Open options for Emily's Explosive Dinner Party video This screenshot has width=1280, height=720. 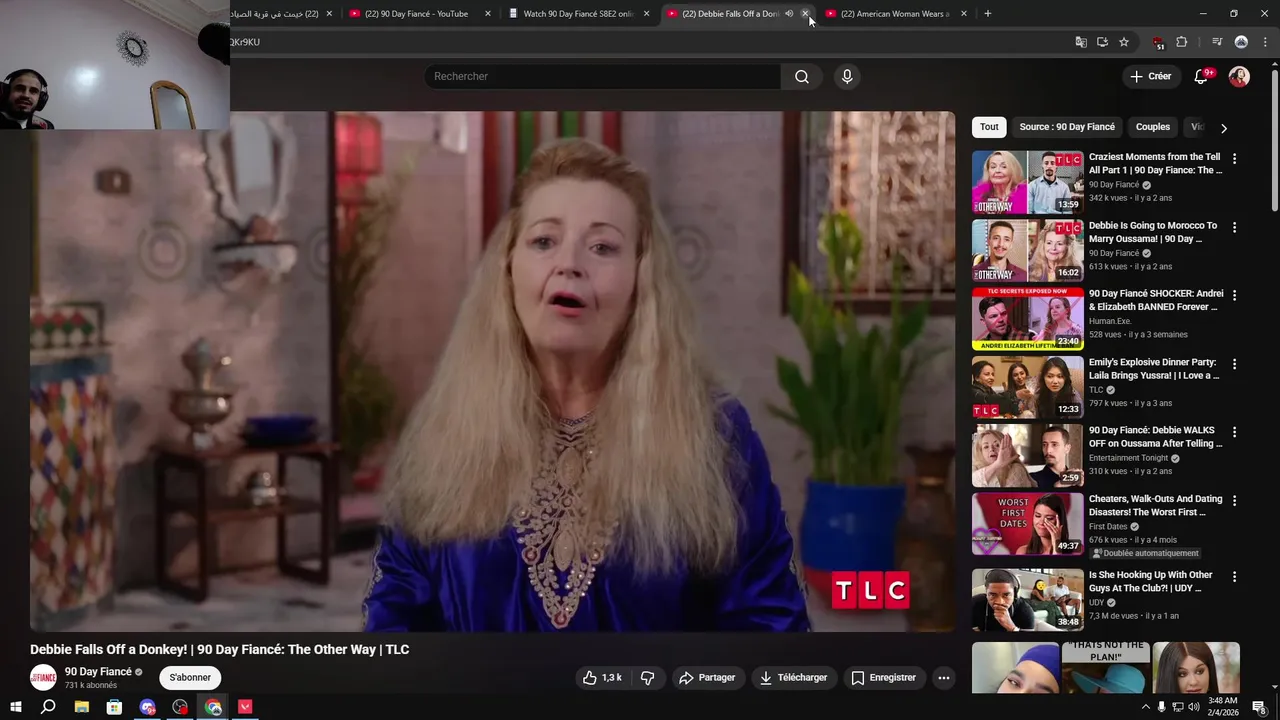click(1234, 364)
